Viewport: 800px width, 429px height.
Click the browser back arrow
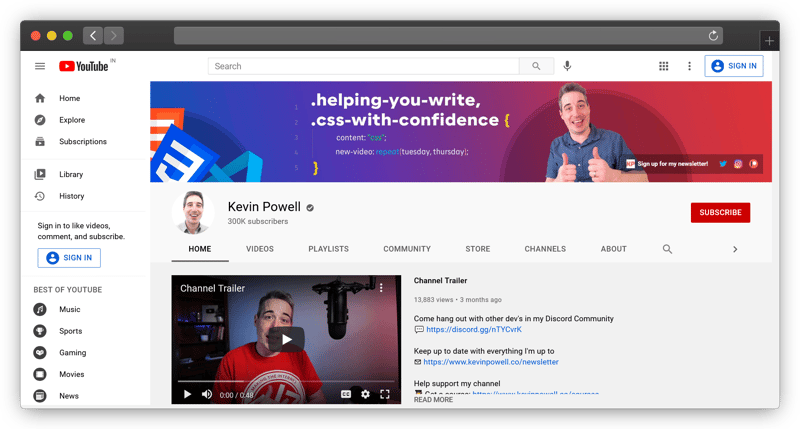93,36
